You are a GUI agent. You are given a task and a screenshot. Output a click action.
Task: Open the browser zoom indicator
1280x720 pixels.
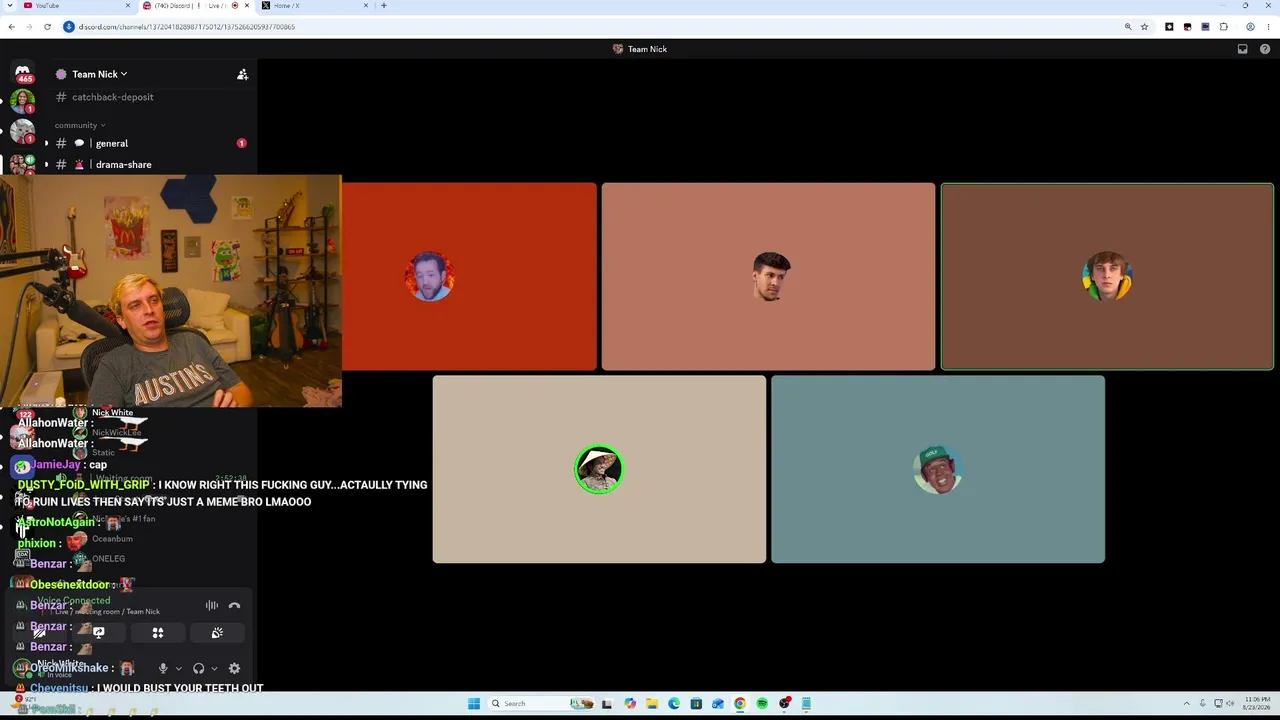pos(1128,27)
